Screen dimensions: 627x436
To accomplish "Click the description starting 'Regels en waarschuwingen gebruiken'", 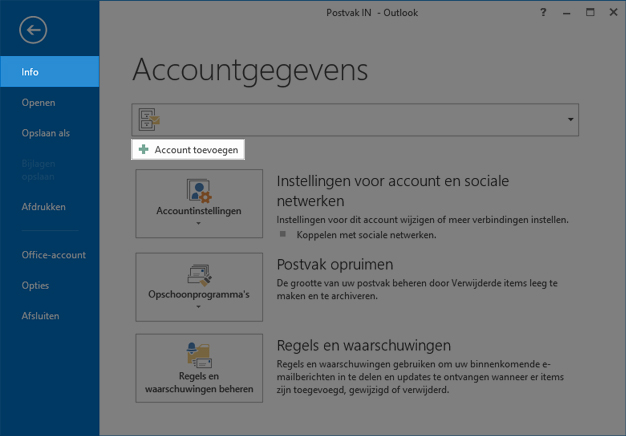I will (420, 377).
